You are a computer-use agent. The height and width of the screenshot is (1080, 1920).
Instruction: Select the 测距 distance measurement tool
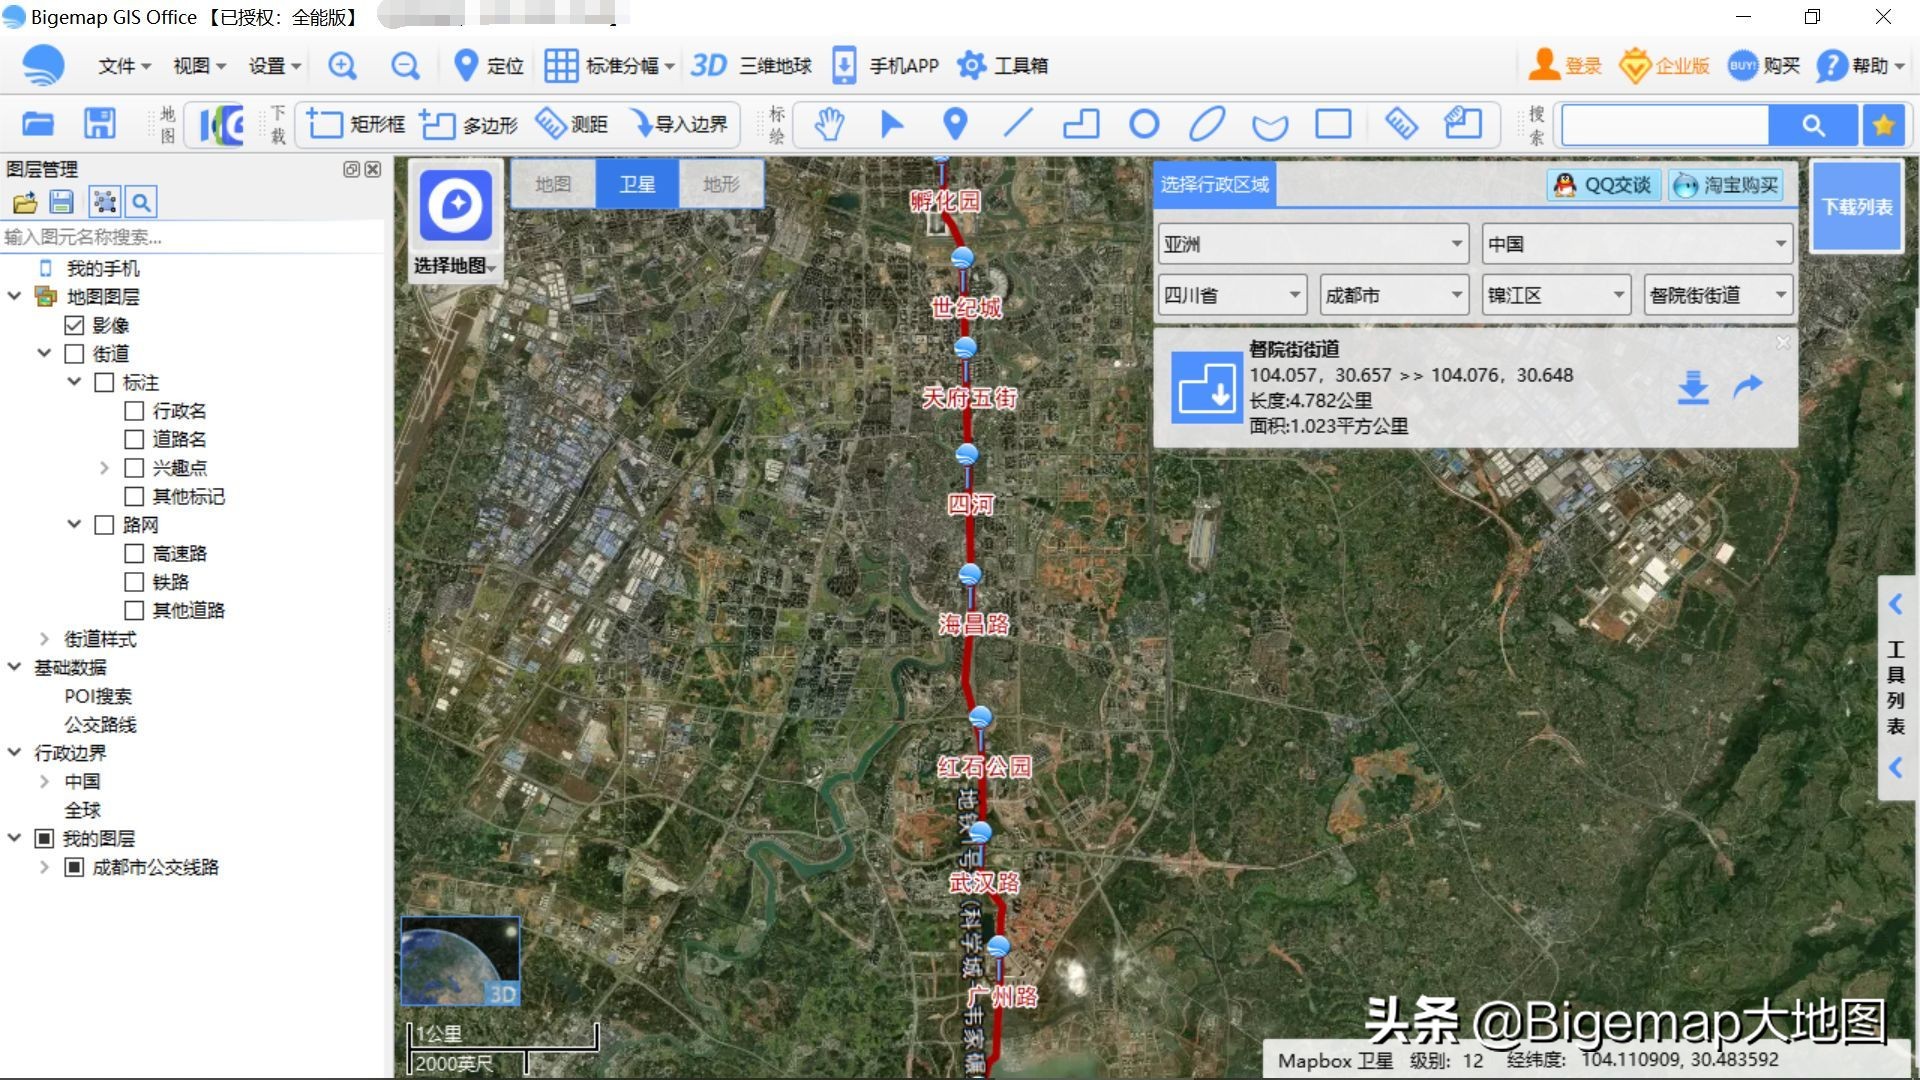573,124
